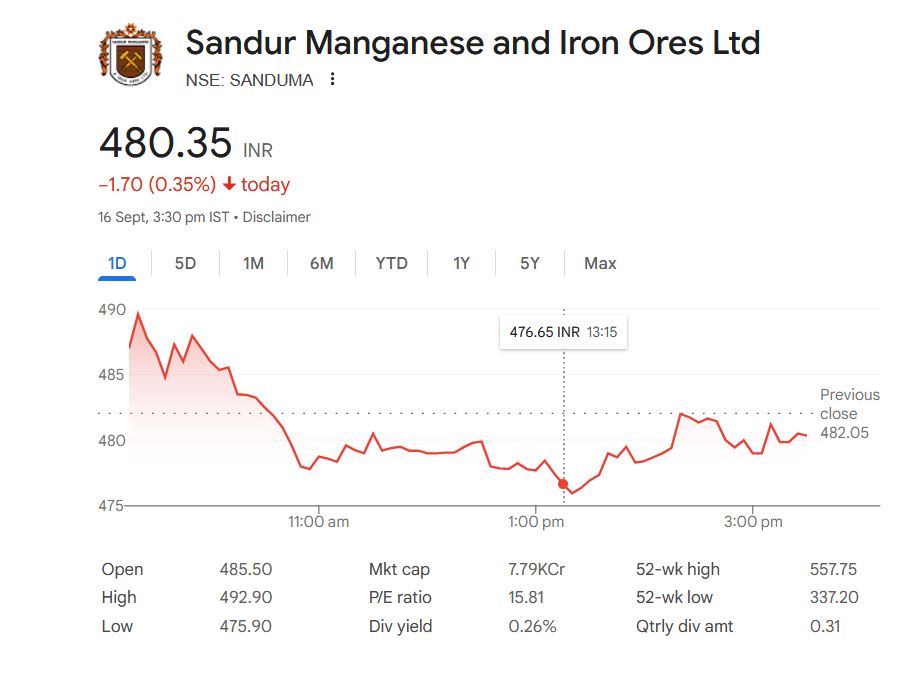The width and height of the screenshot is (897, 676).
Task: Show the 1Y price chart
Action: 461,263
